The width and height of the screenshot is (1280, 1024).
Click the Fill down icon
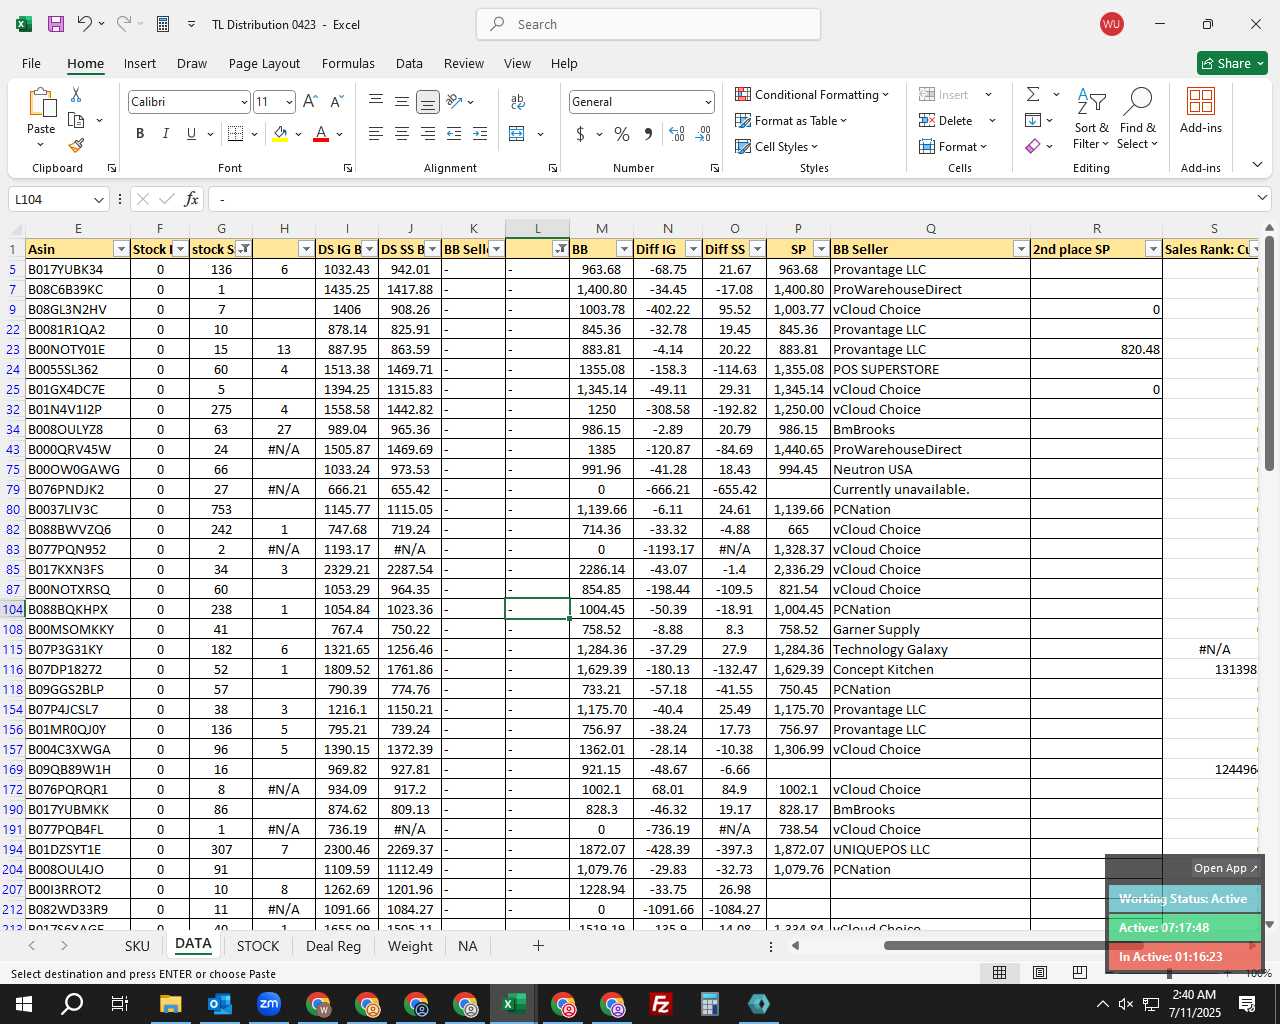click(1033, 120)
